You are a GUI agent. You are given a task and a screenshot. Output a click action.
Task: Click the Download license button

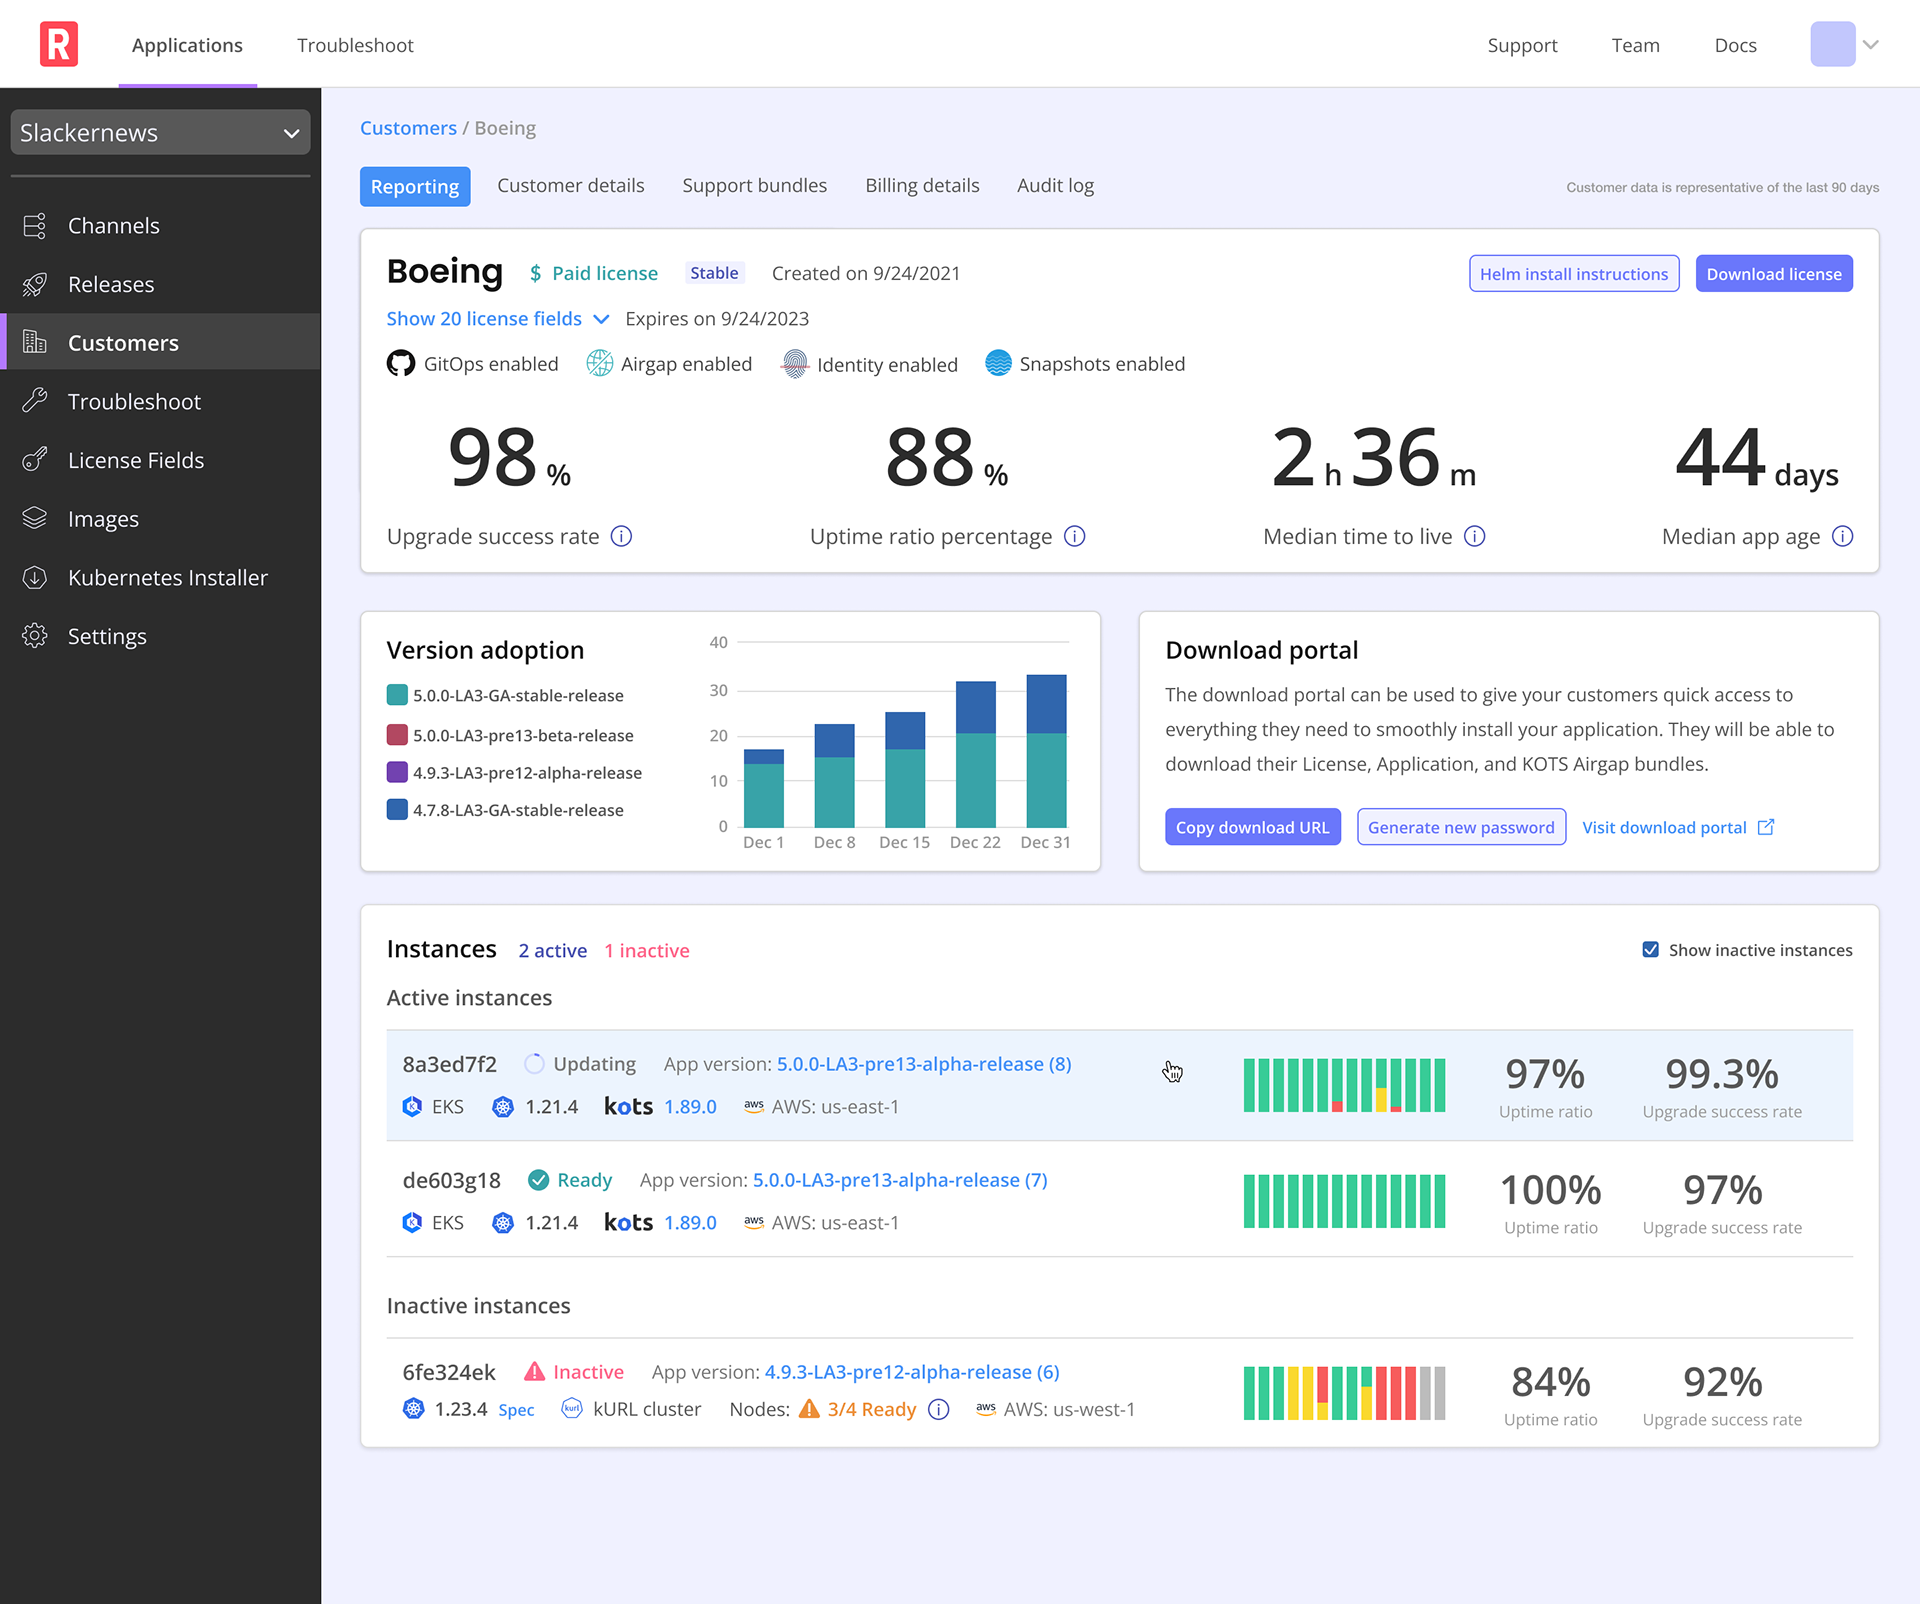click(x=1773, y=274)
